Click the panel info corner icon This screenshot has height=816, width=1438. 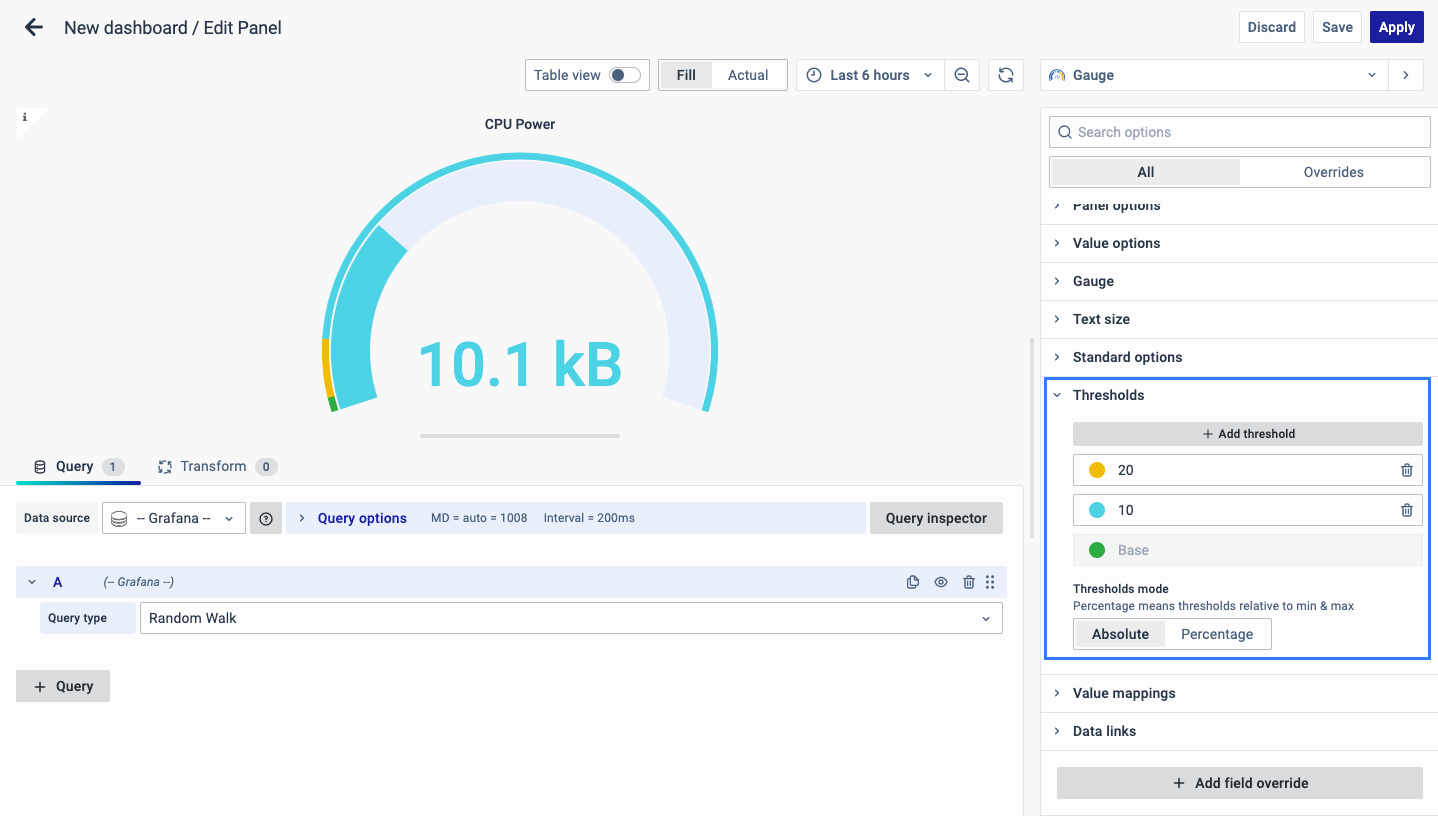(25, 118)
